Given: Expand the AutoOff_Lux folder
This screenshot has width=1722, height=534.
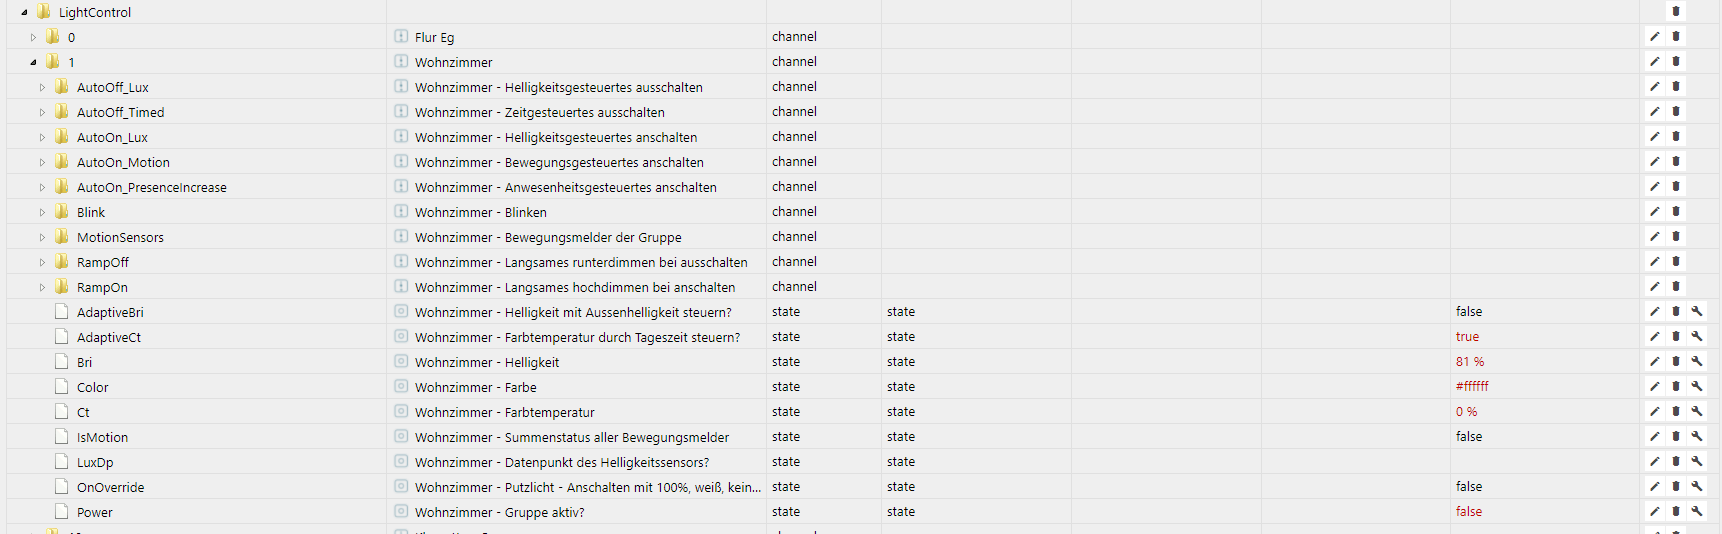Looking at the screenshot, I should (42, 87).
